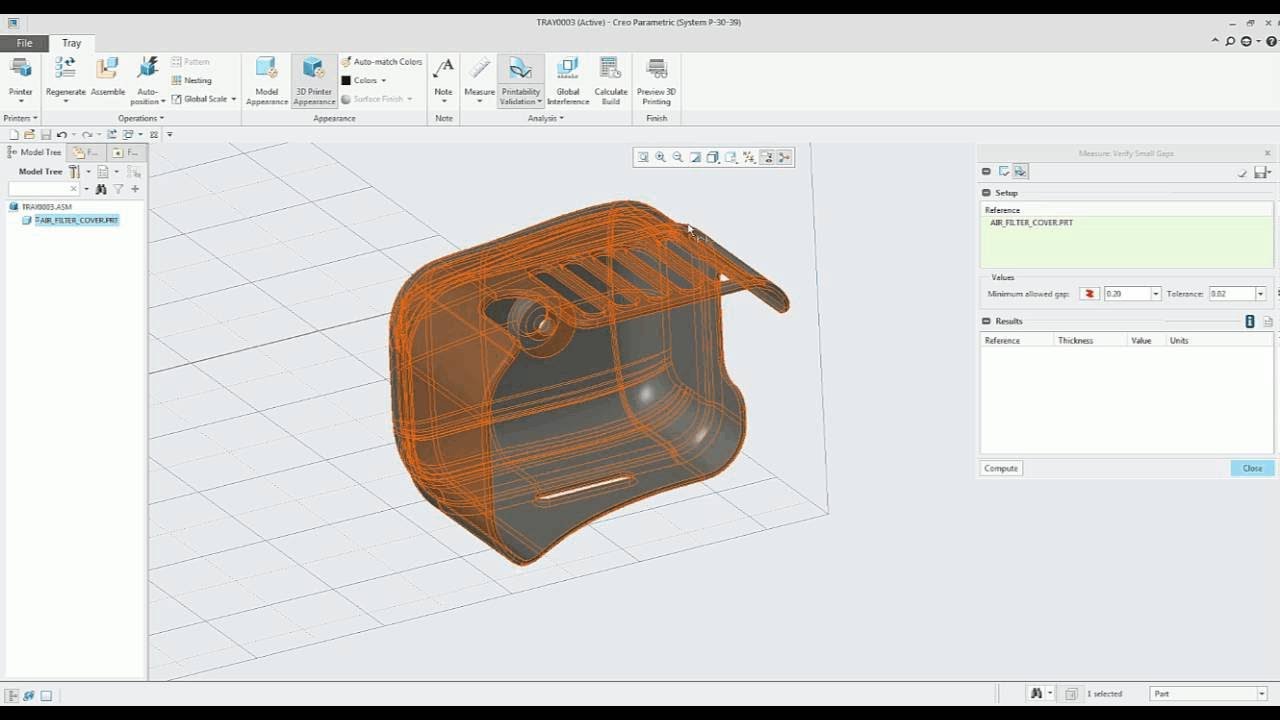1280x720 pixels.
Task: Insert a Note annotation
Action: point(443,78)
